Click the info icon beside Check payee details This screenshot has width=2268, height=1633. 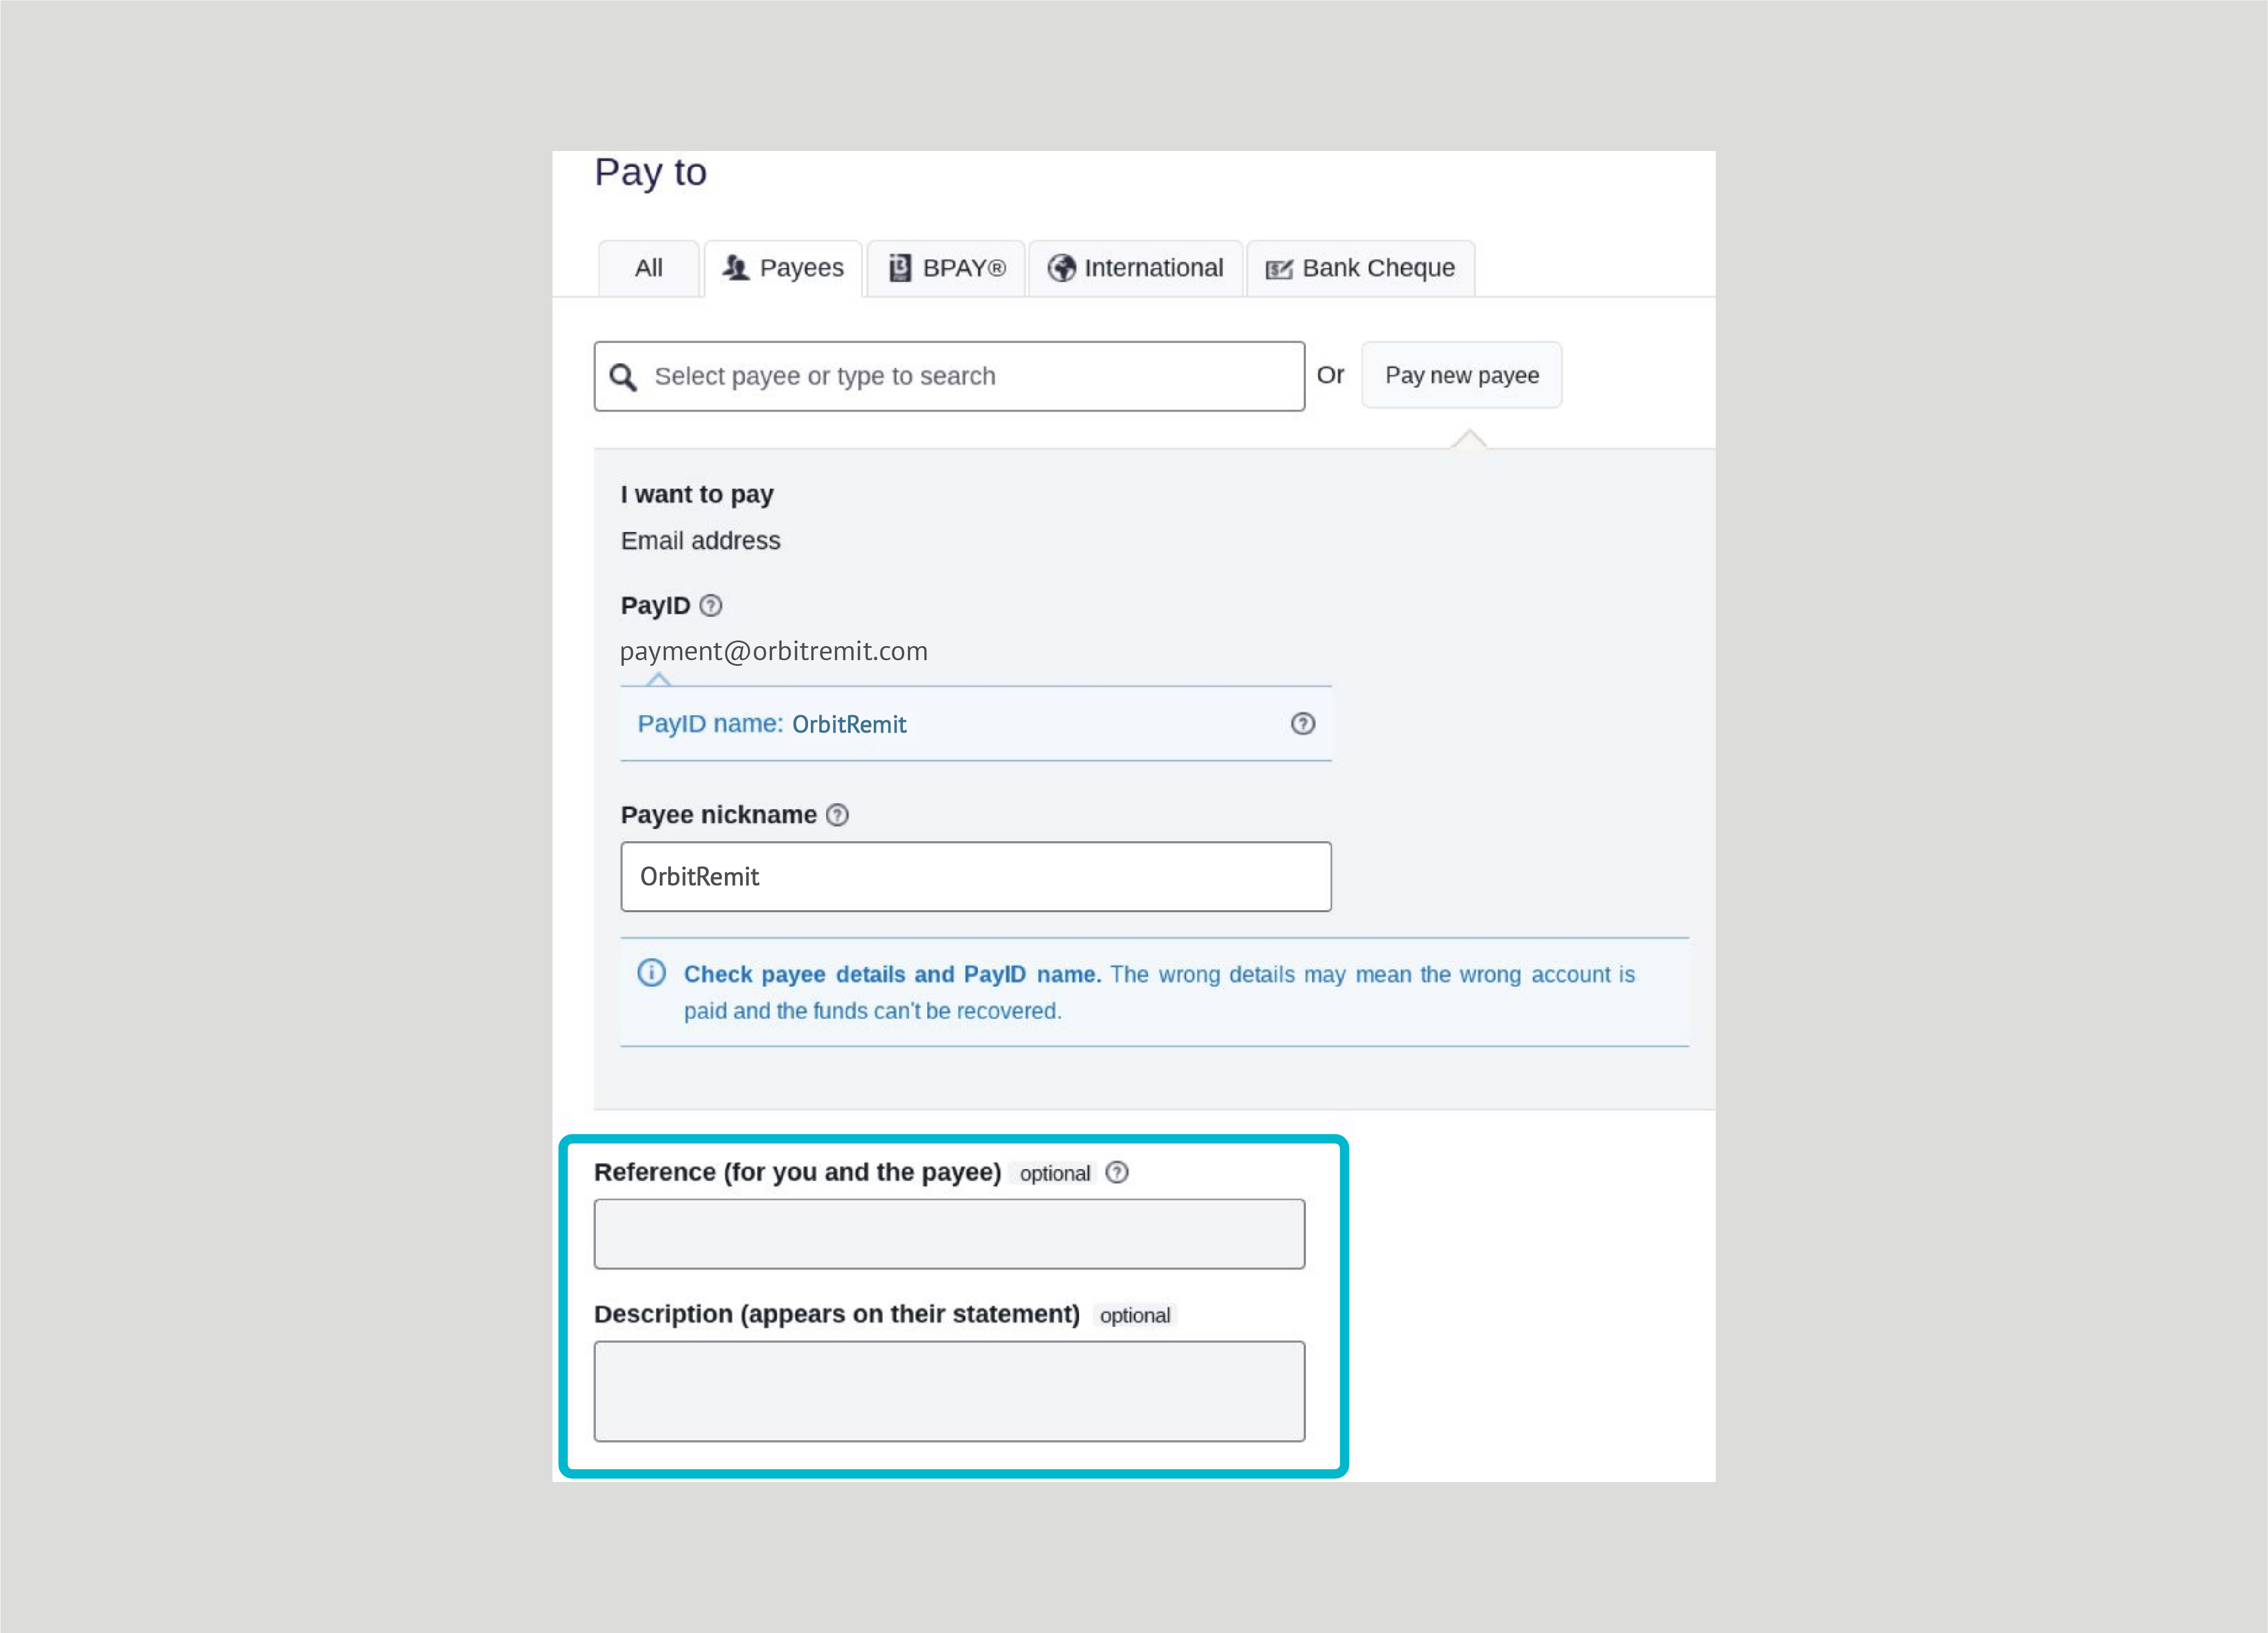click(651, 973)
